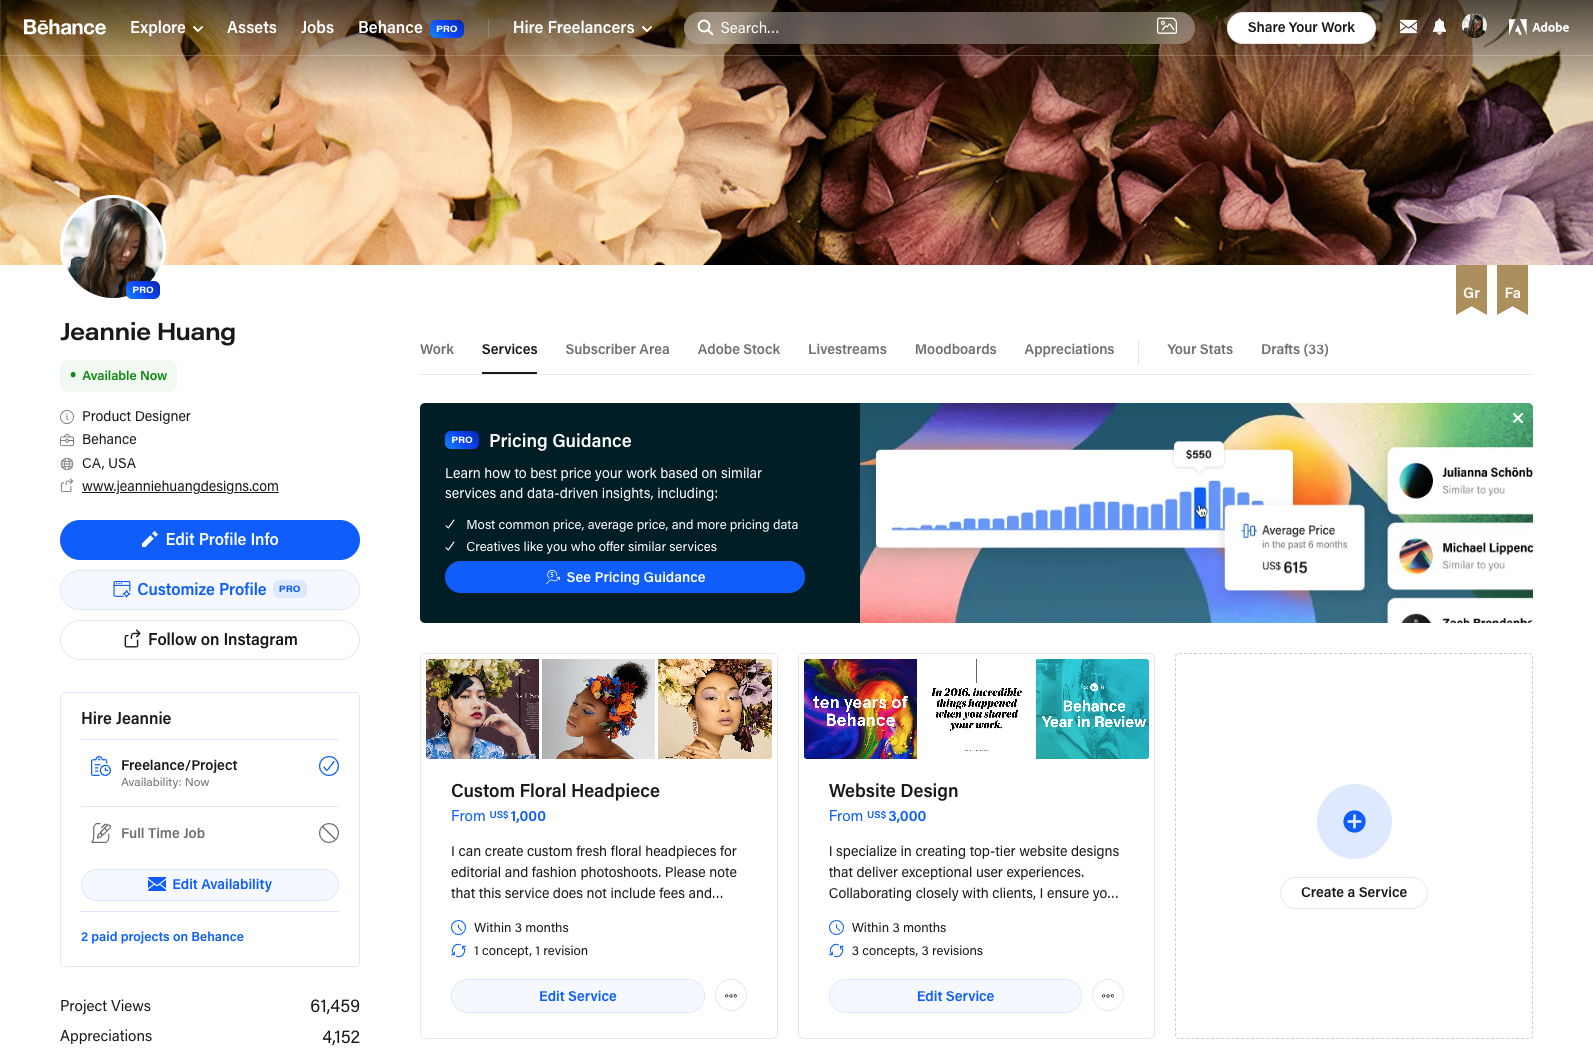Click the Create a Service button
The width and height of the screenshot is (1593, 1056).
point(1354,892)
